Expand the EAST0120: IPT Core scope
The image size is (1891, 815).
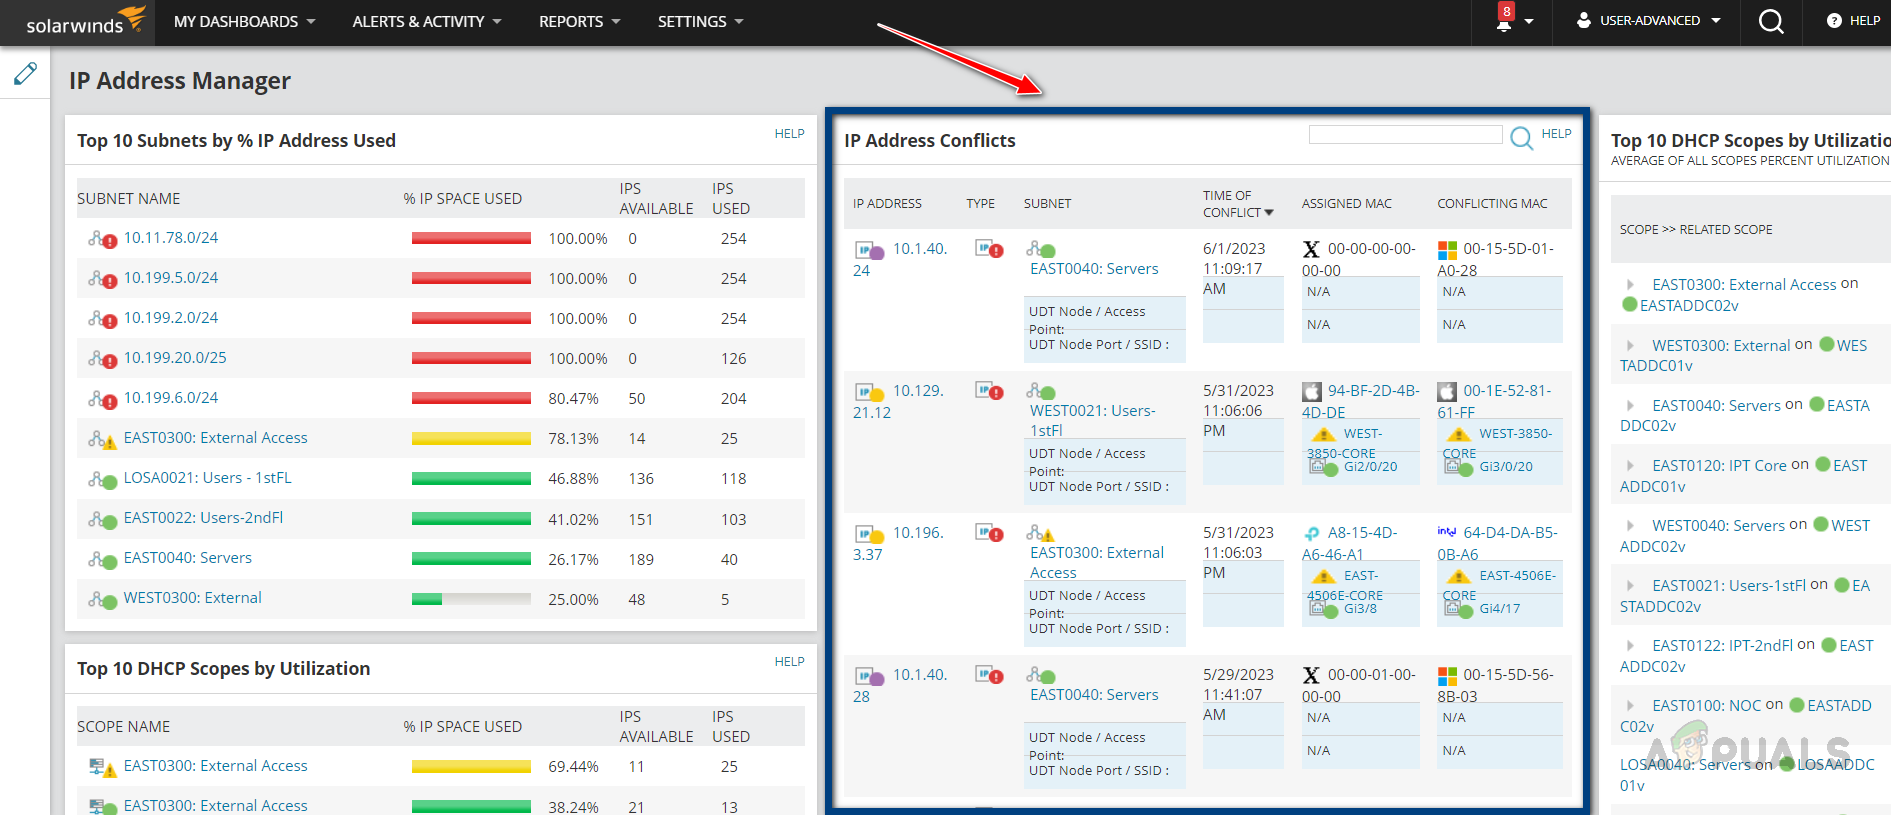(x=1630, y=465)
